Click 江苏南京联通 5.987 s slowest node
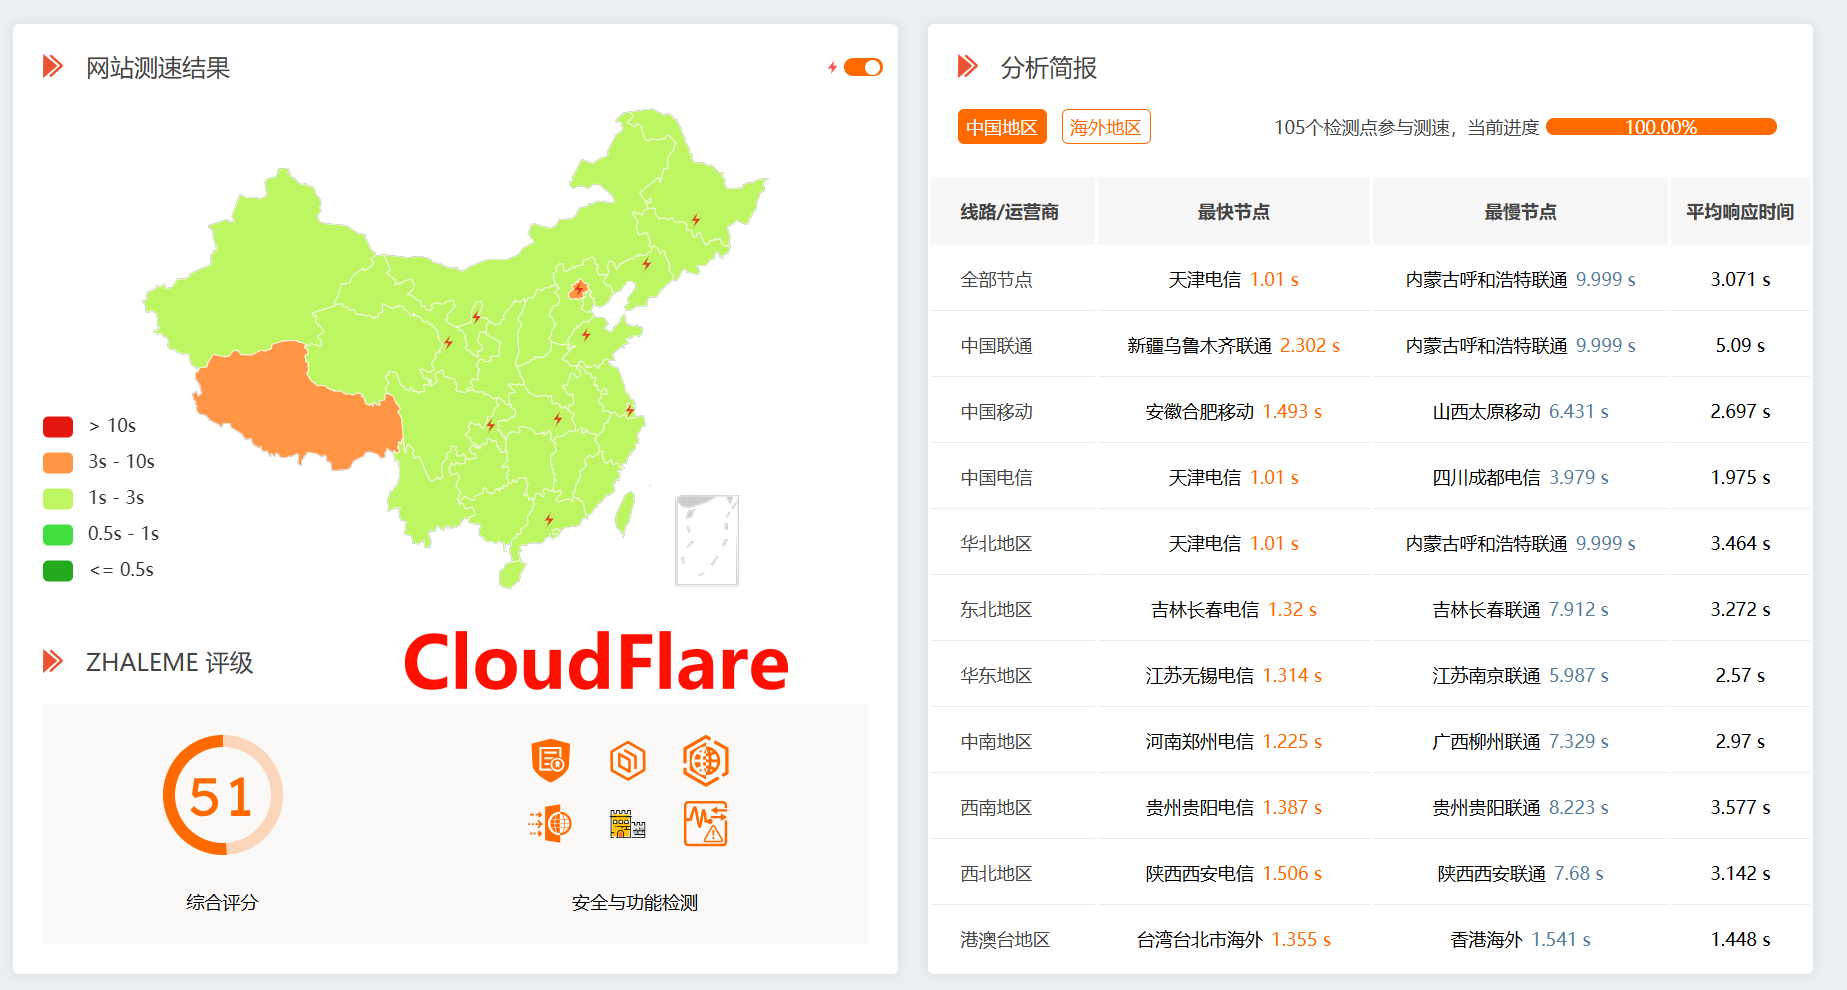 (x=1520, y=676)
